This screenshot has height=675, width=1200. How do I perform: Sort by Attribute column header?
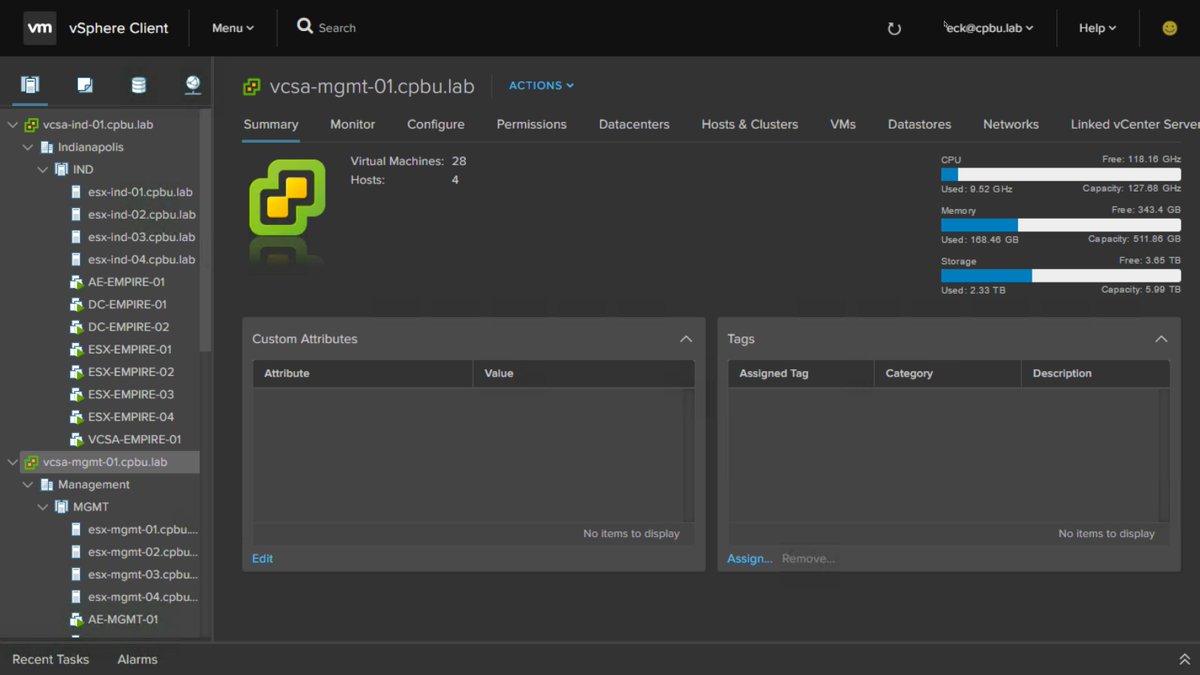(x=362, y=373)
